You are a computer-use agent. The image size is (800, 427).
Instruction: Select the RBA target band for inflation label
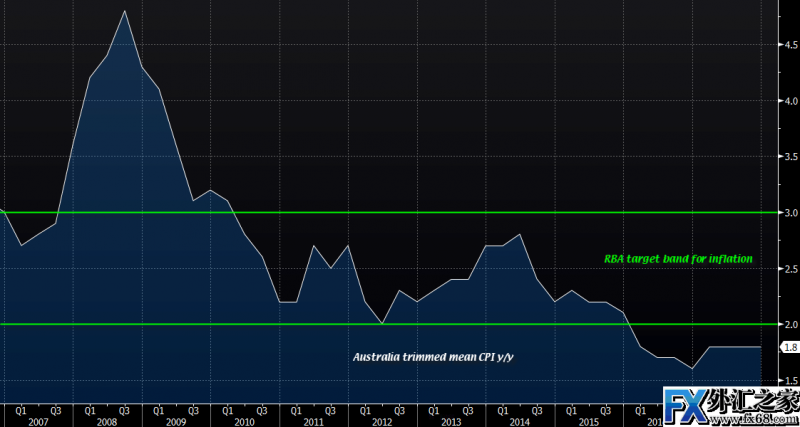click(679, 259)
